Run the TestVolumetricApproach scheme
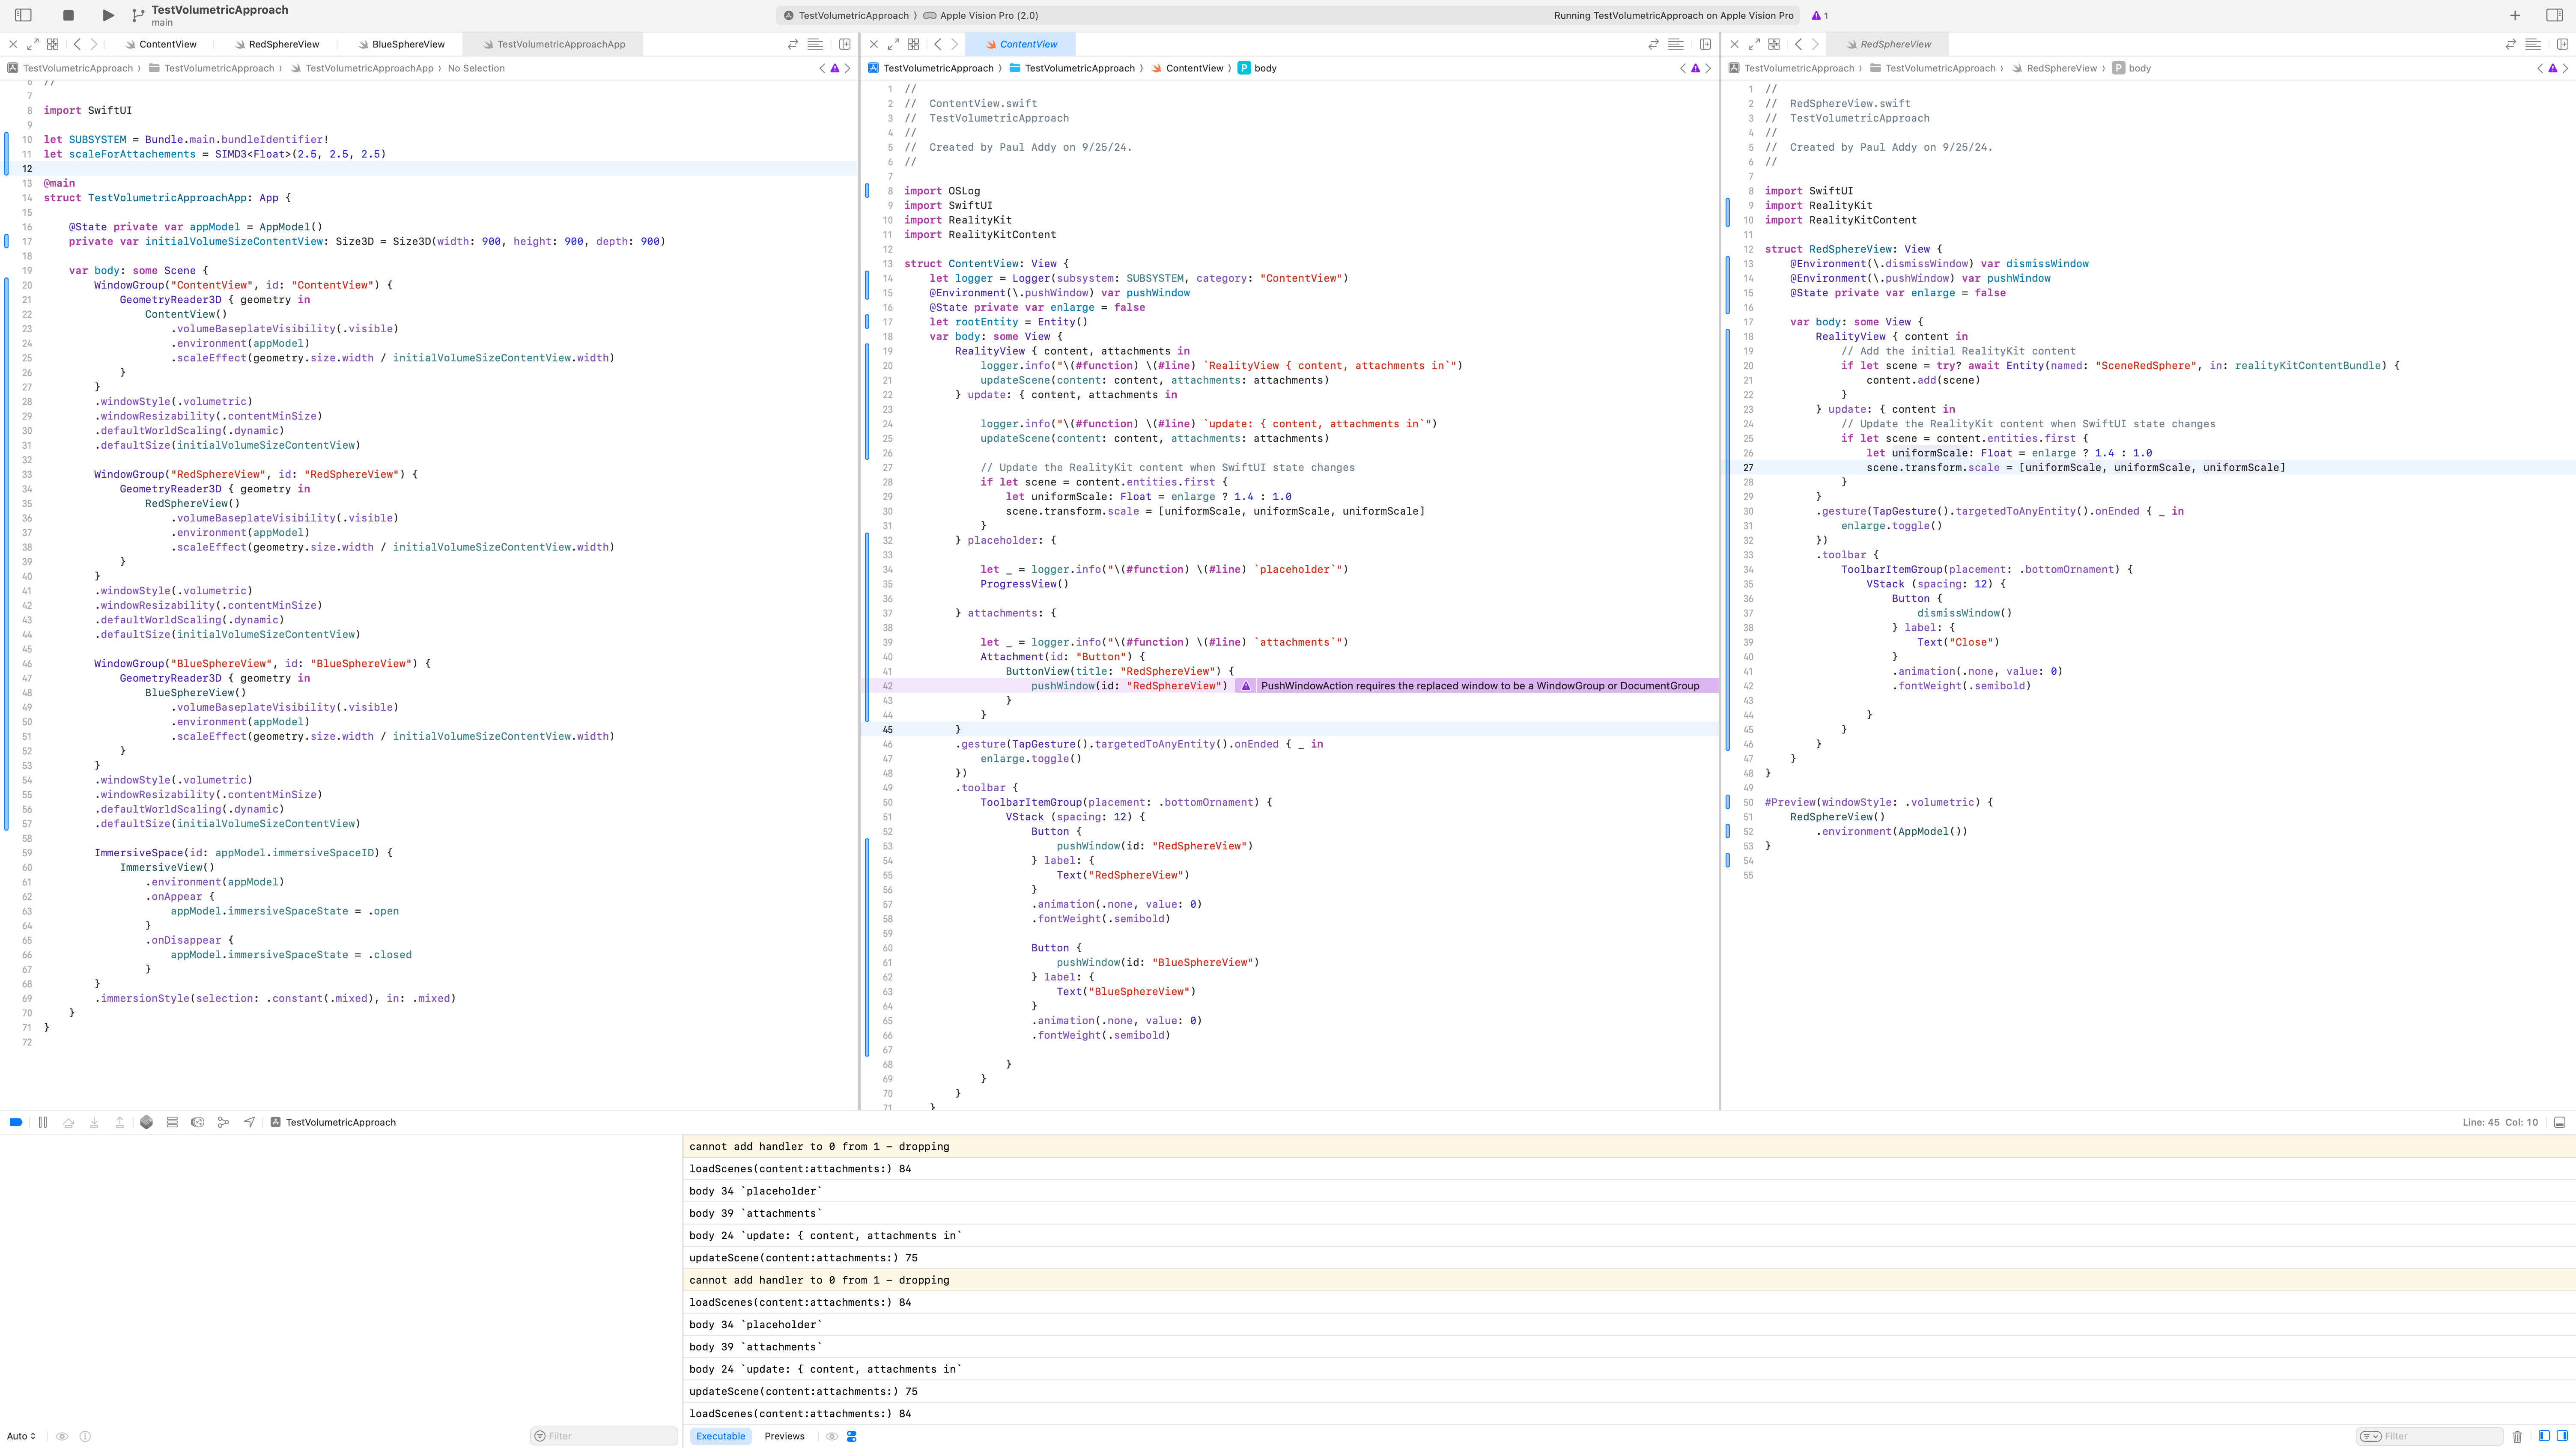This screenshot has height=1448, width=2576. tap(108, 15)
